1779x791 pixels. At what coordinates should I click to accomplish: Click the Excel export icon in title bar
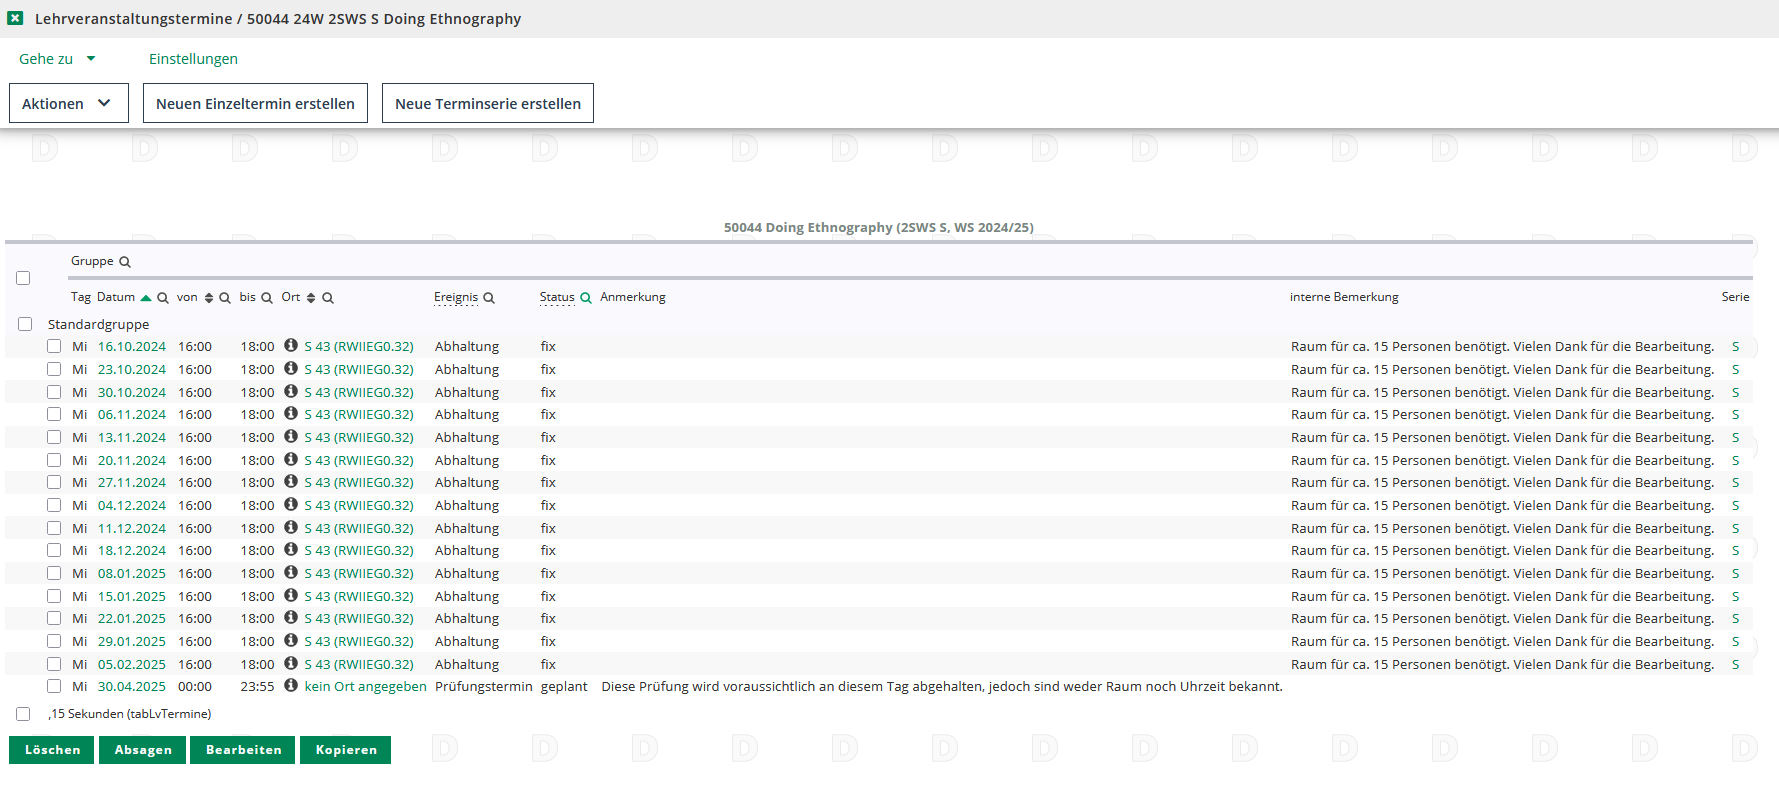(x=15, y=18)
